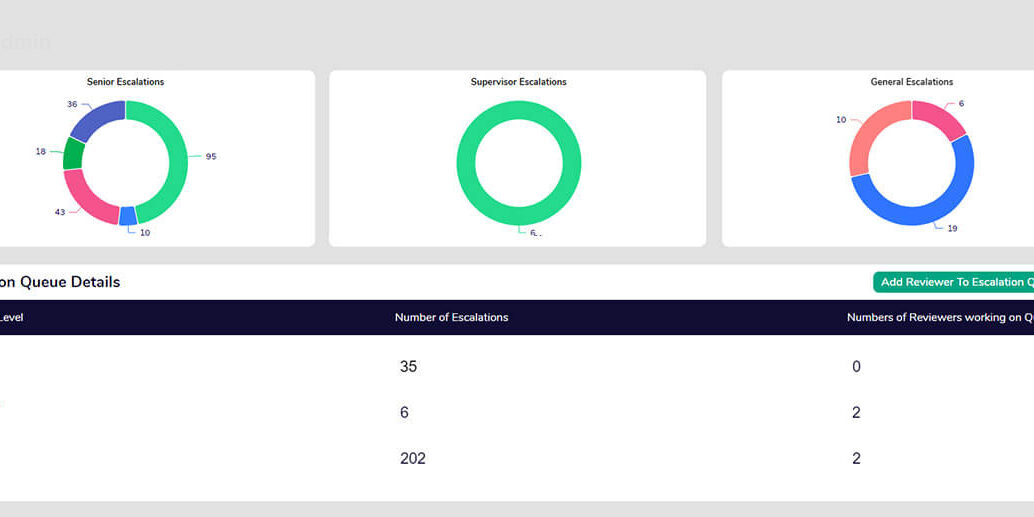Select the 202 escalations table cell
1034x517 pixels.
click(x=412, y=459)
